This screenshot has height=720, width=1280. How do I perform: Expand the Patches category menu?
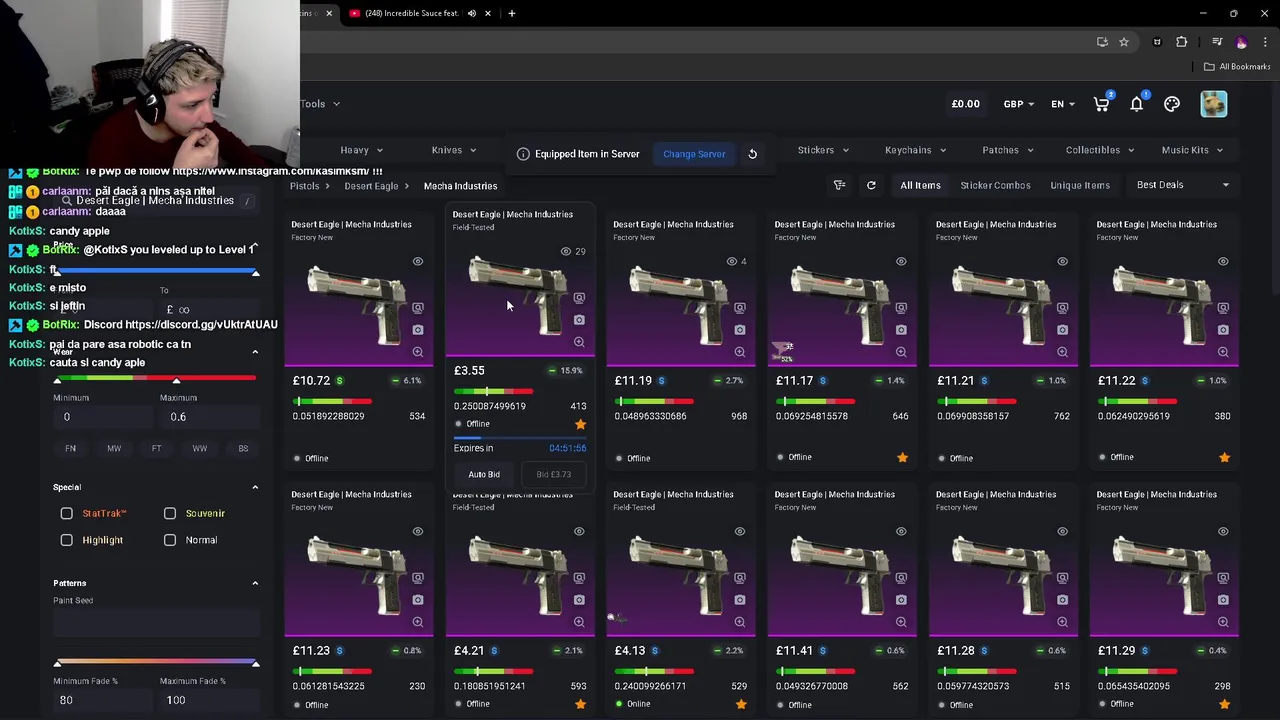(1007, 150)
